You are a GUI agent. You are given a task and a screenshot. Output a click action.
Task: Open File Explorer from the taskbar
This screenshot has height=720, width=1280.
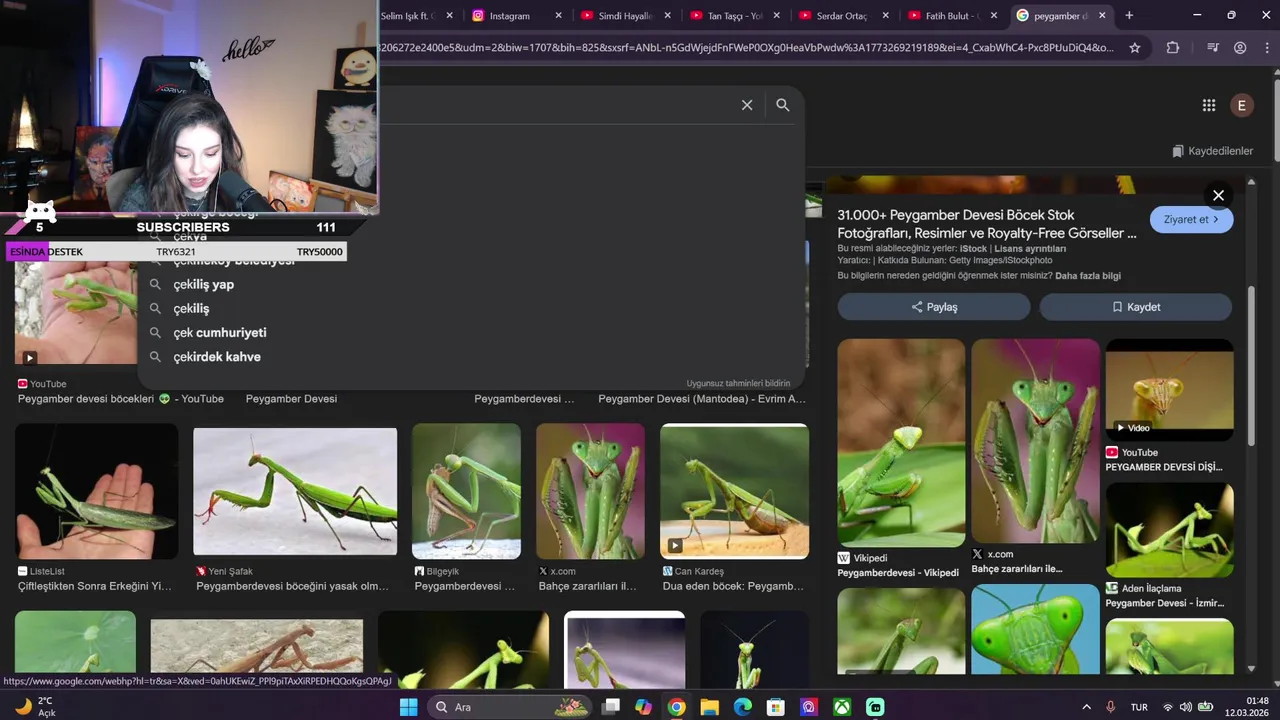(x=709, y=707)
